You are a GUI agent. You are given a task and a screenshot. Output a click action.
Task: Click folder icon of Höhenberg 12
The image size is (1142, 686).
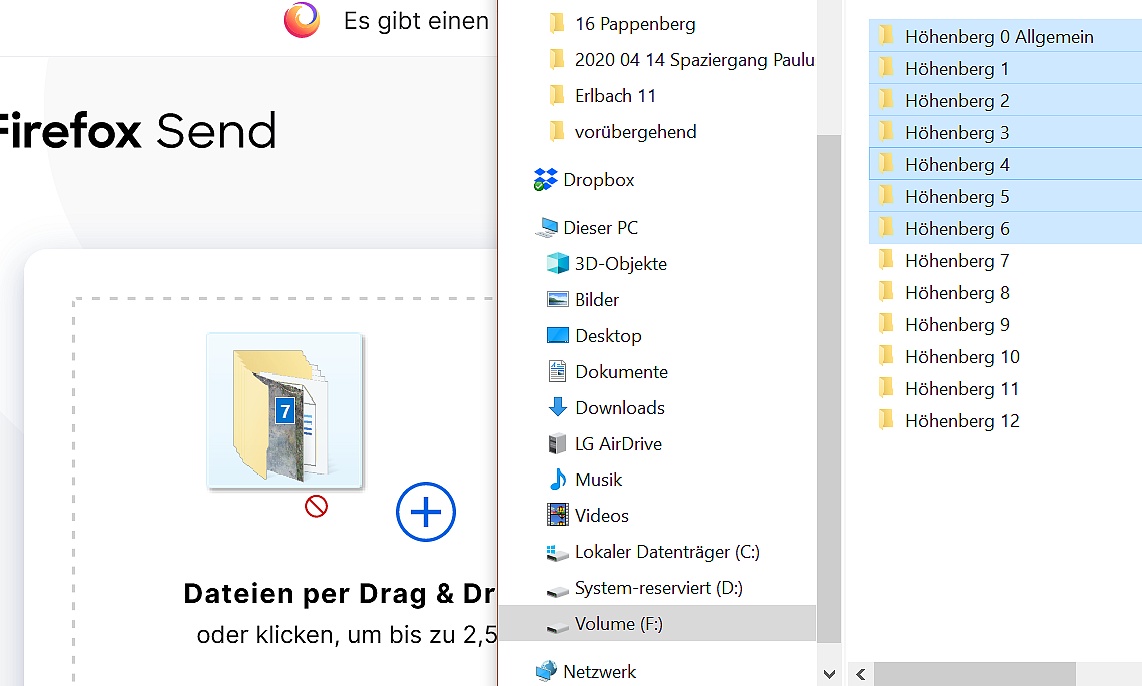tap(886, 419)
